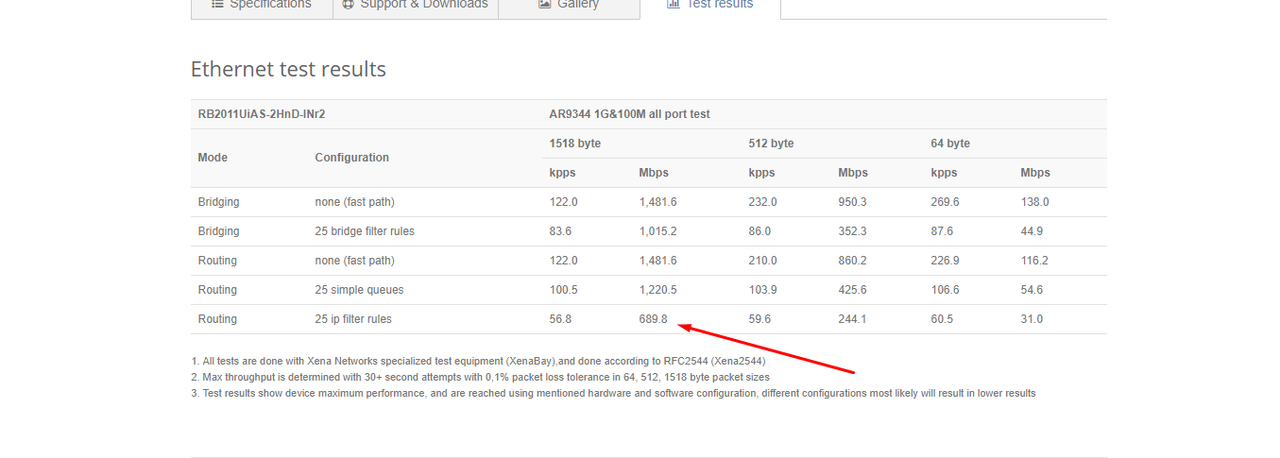Click the '1518 byte' column header
Viewport: 1280px width, 458px height.
tap(575, 143)
